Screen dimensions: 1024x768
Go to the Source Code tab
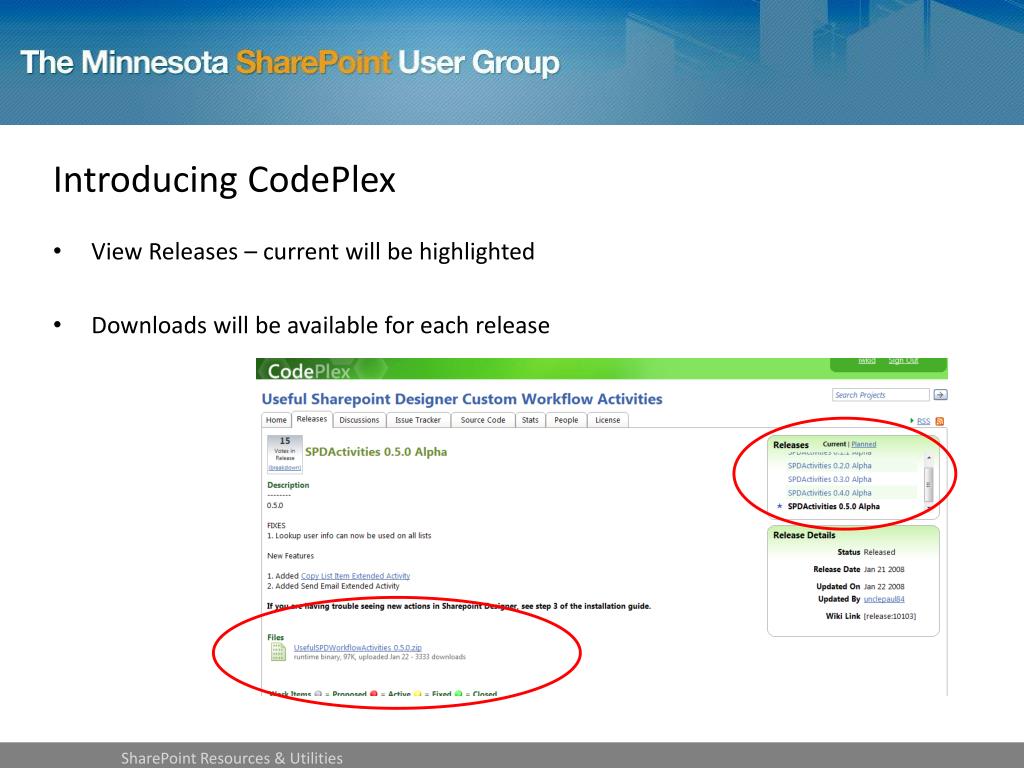[483, 420]
